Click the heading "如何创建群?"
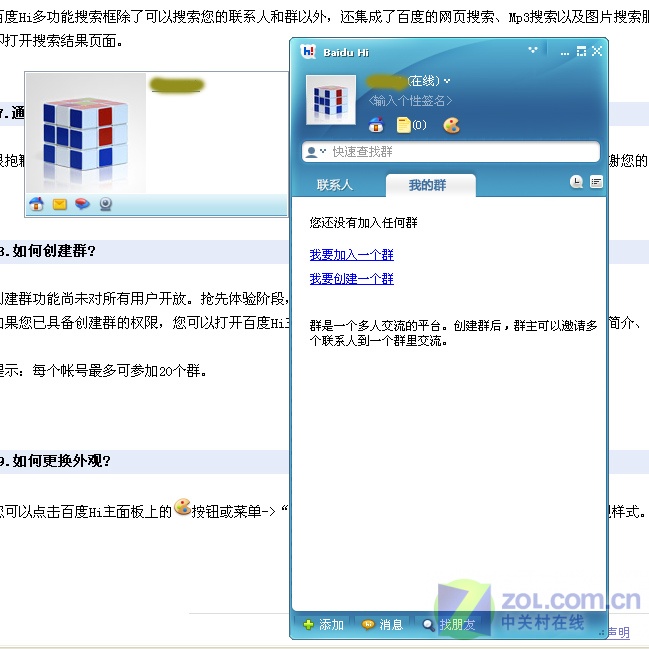649x649 pixels. [54, 251]
